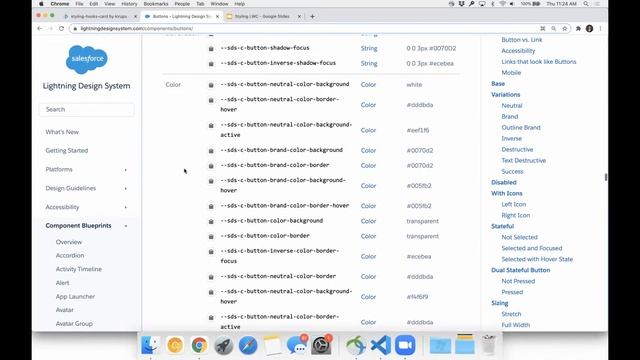Image resolution: width=640 pixels, height=360 pixels.
Task: Click the browser back arrow
Action: click(x=40, y=29)
